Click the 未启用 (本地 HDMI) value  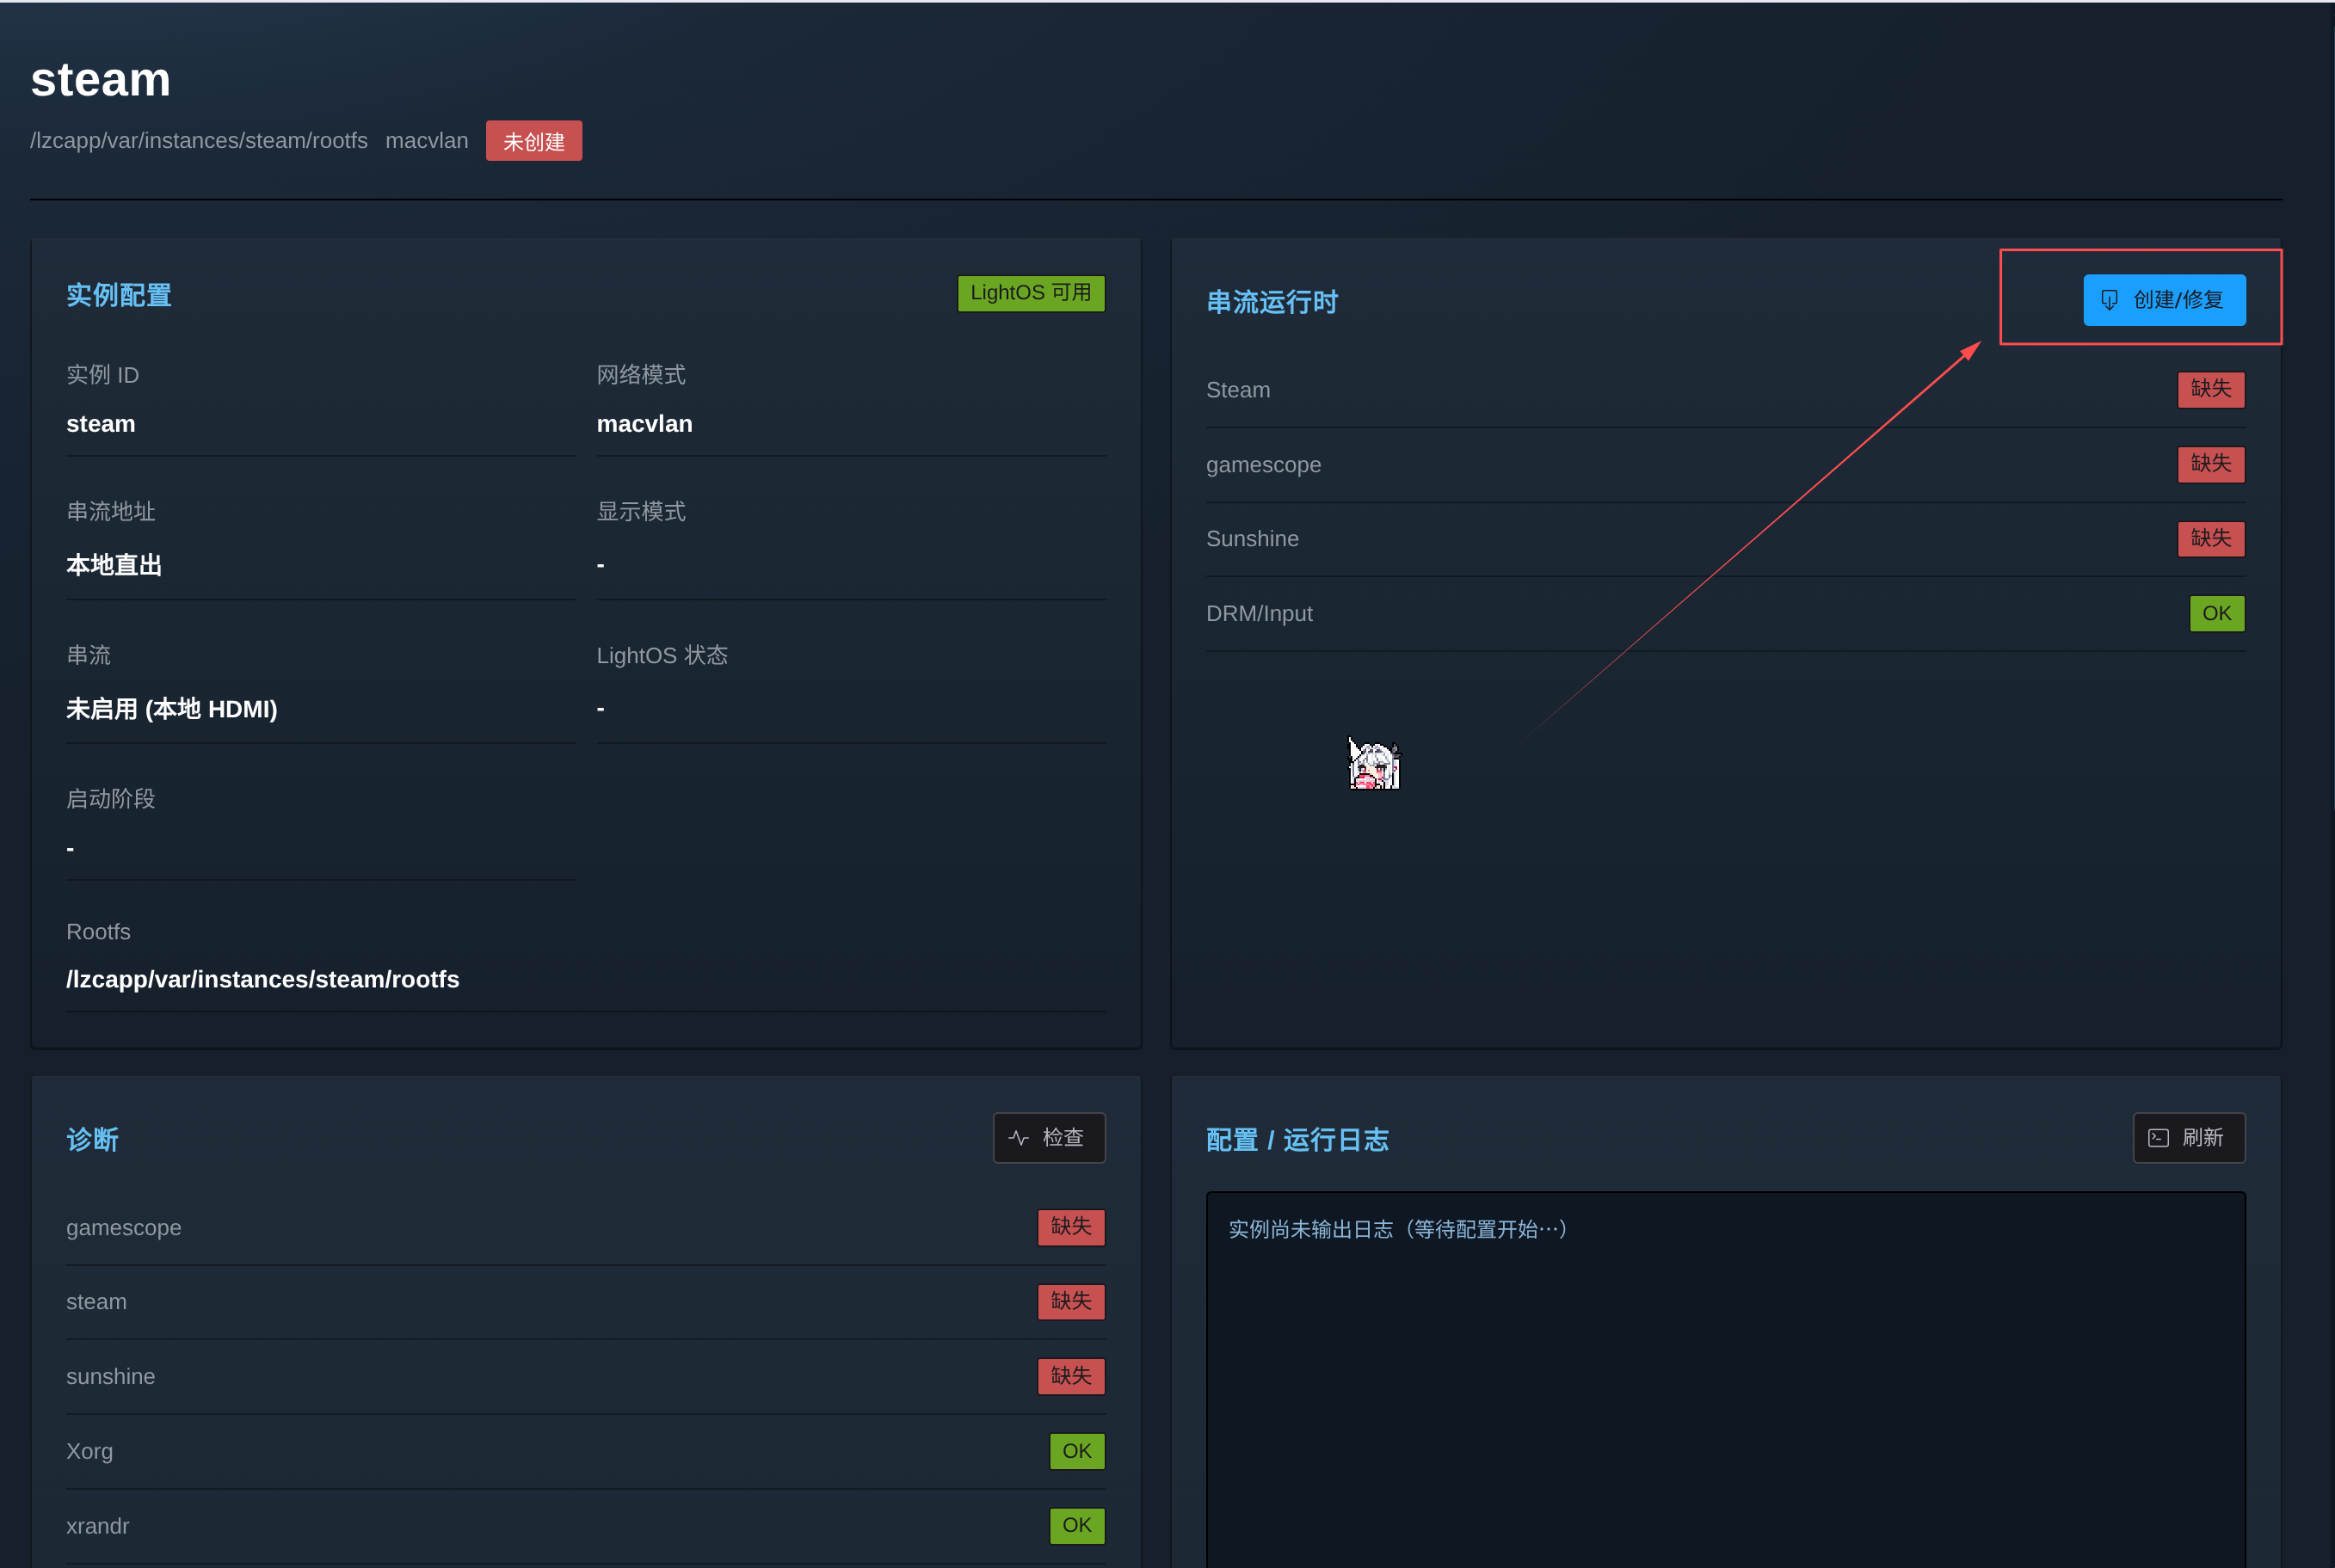pos(172,709)
